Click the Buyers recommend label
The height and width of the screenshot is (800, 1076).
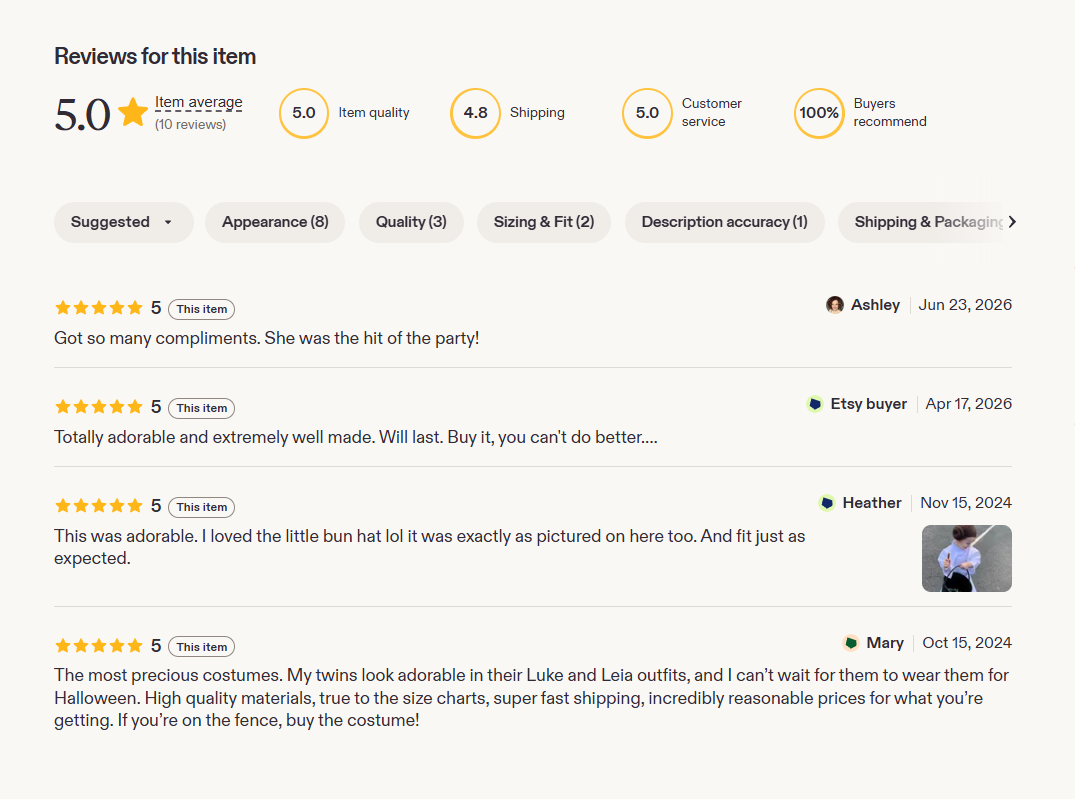click(889, 113)
